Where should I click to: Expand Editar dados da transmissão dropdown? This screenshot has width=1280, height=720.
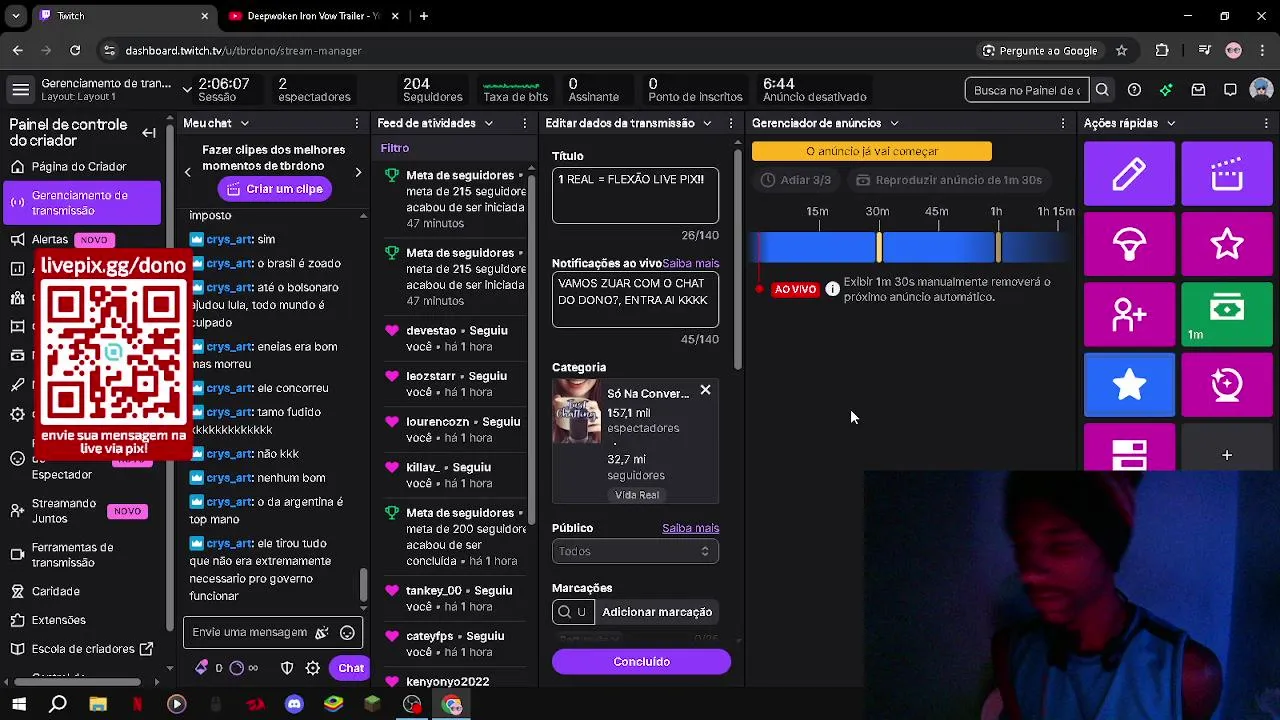coord(707,123)
